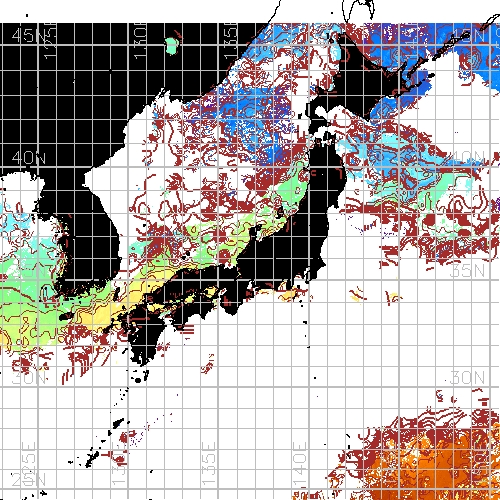Viewport: 500px width, 500px height.
Task: Select the 35N label on the right side
Action: [467, 271]
